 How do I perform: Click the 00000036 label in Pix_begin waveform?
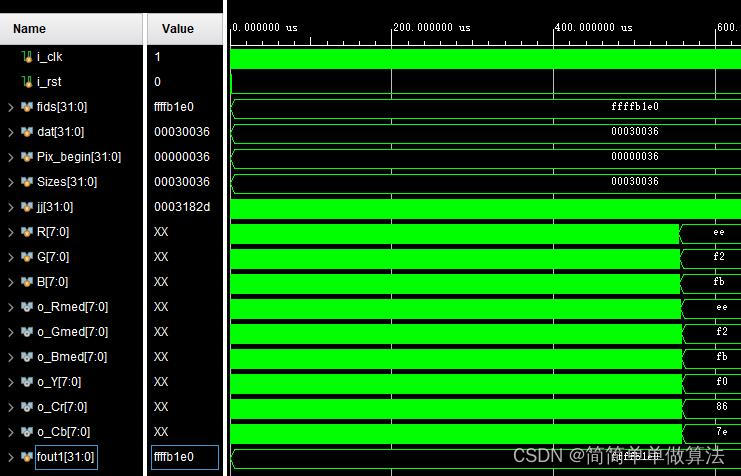click(635, 156)
